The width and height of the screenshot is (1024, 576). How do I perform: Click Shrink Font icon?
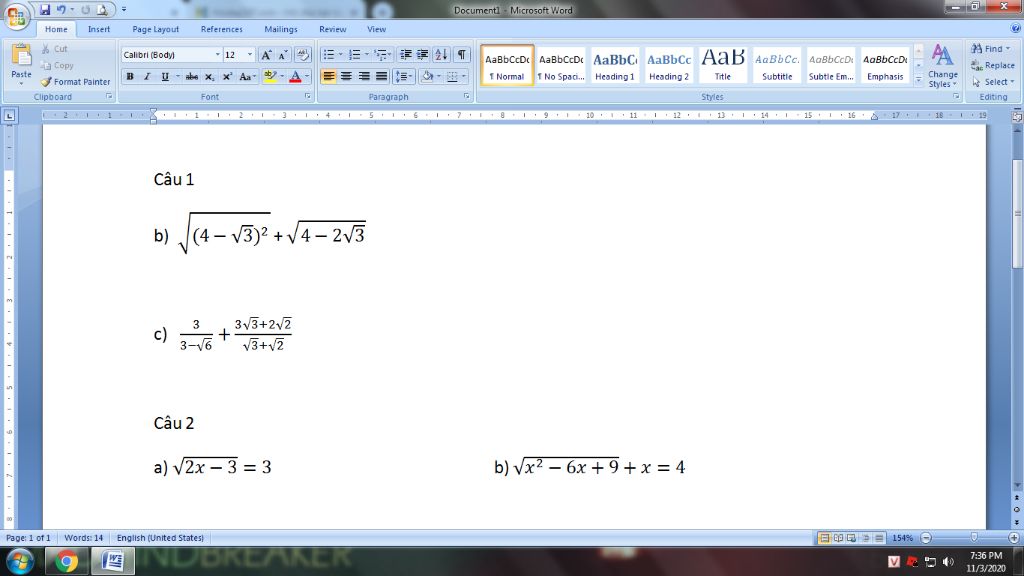tap(283, 55)
